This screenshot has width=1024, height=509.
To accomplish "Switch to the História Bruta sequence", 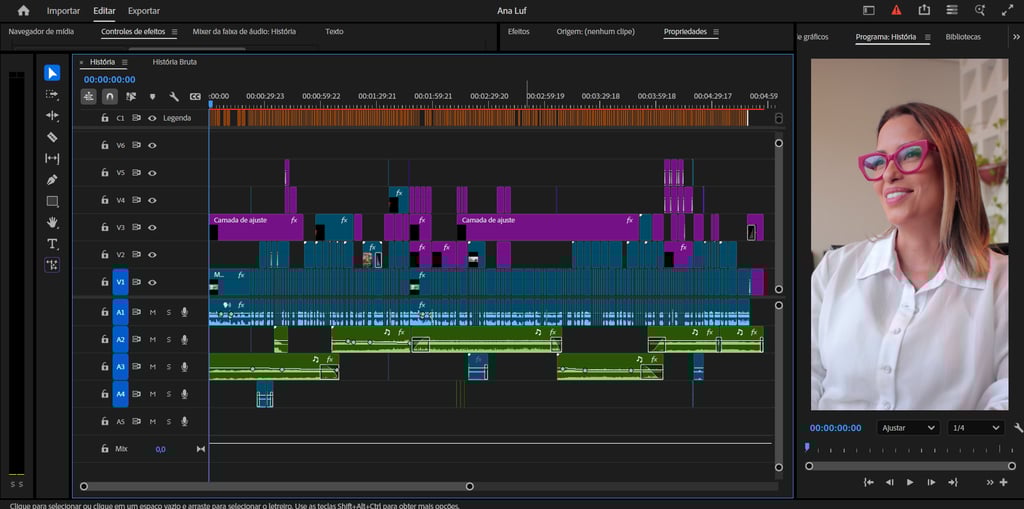I will tap(174, 62).
